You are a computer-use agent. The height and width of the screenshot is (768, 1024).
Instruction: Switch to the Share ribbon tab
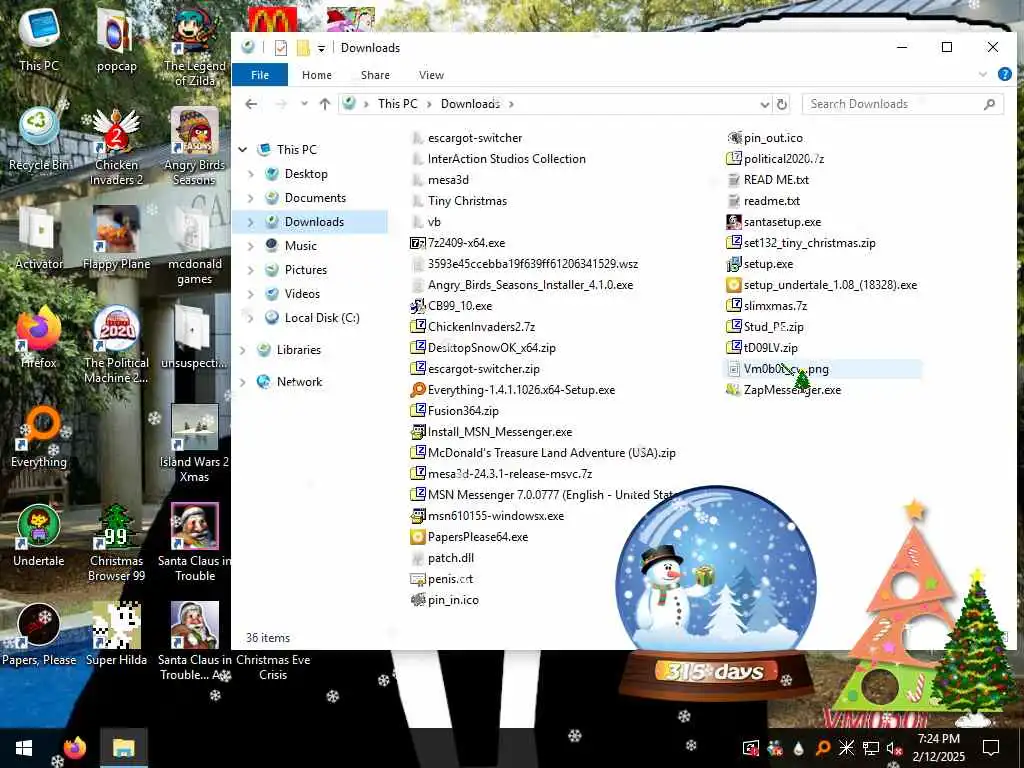[x=376, y=75]
